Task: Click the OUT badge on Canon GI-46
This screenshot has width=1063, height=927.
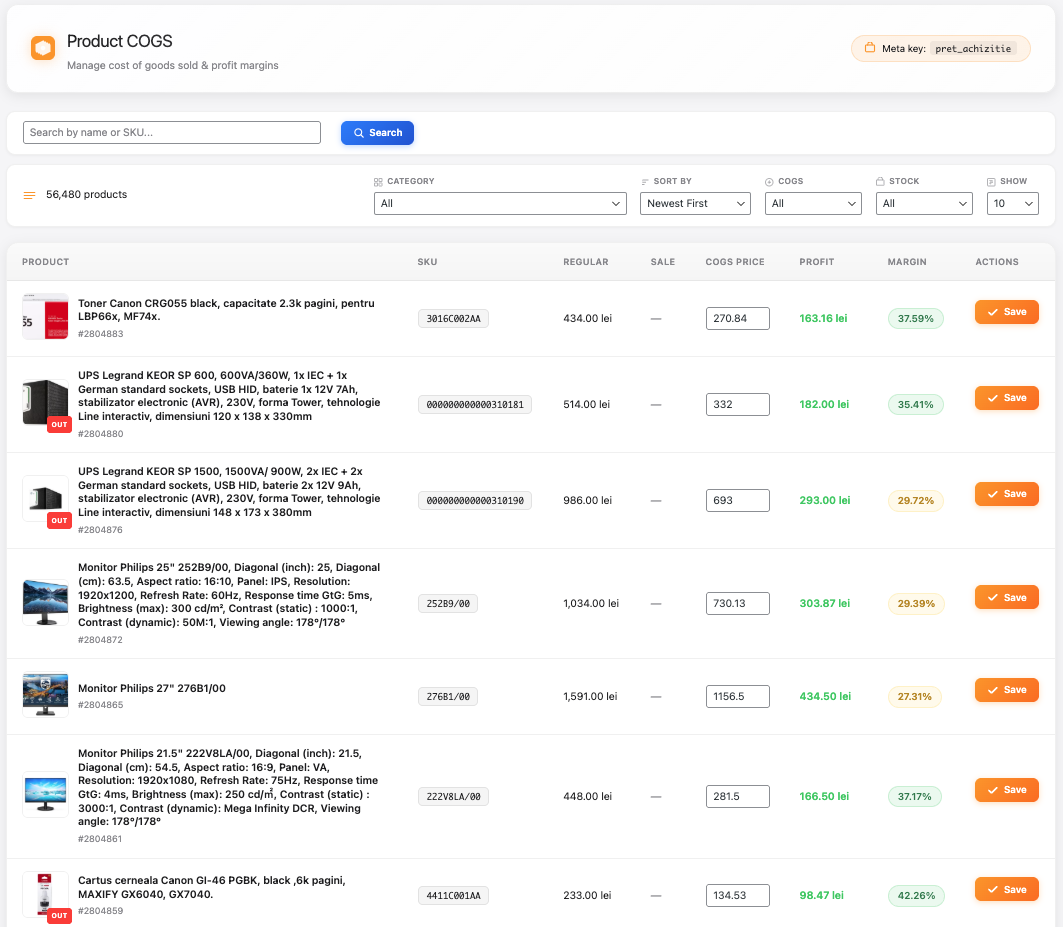Action: click(60, 915)
